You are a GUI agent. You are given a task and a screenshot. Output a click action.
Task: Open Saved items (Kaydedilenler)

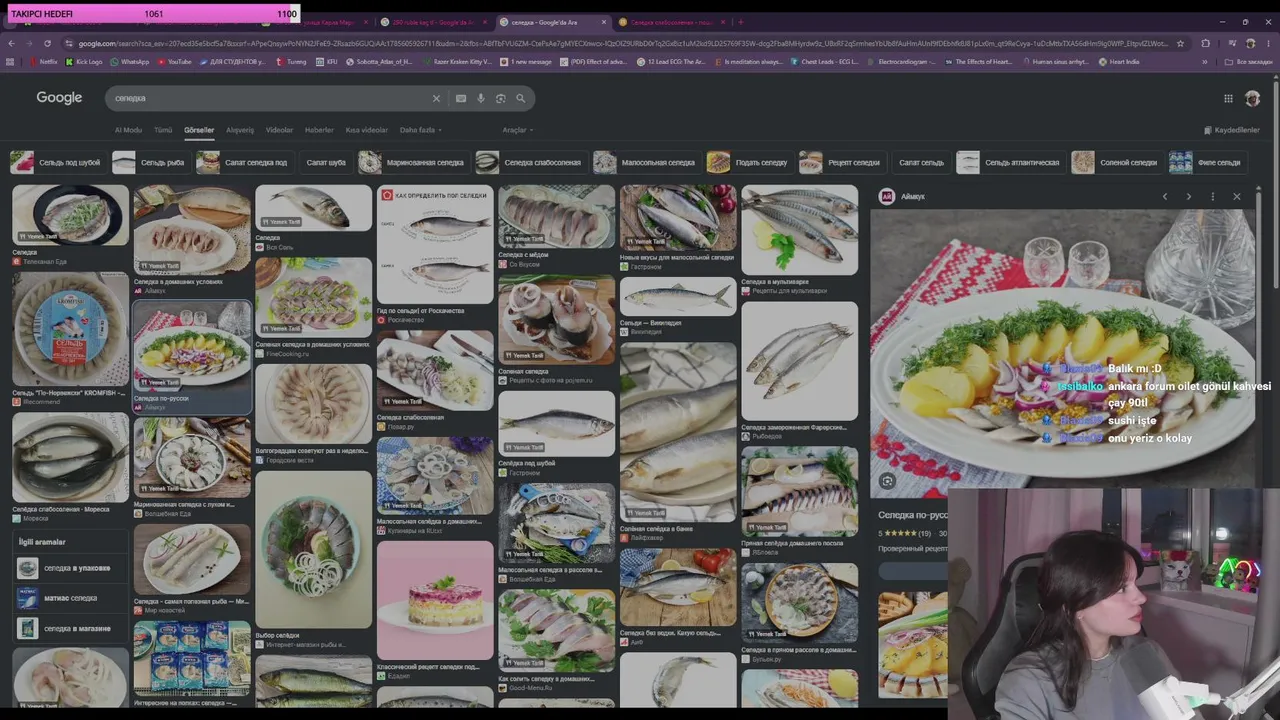1232,130
